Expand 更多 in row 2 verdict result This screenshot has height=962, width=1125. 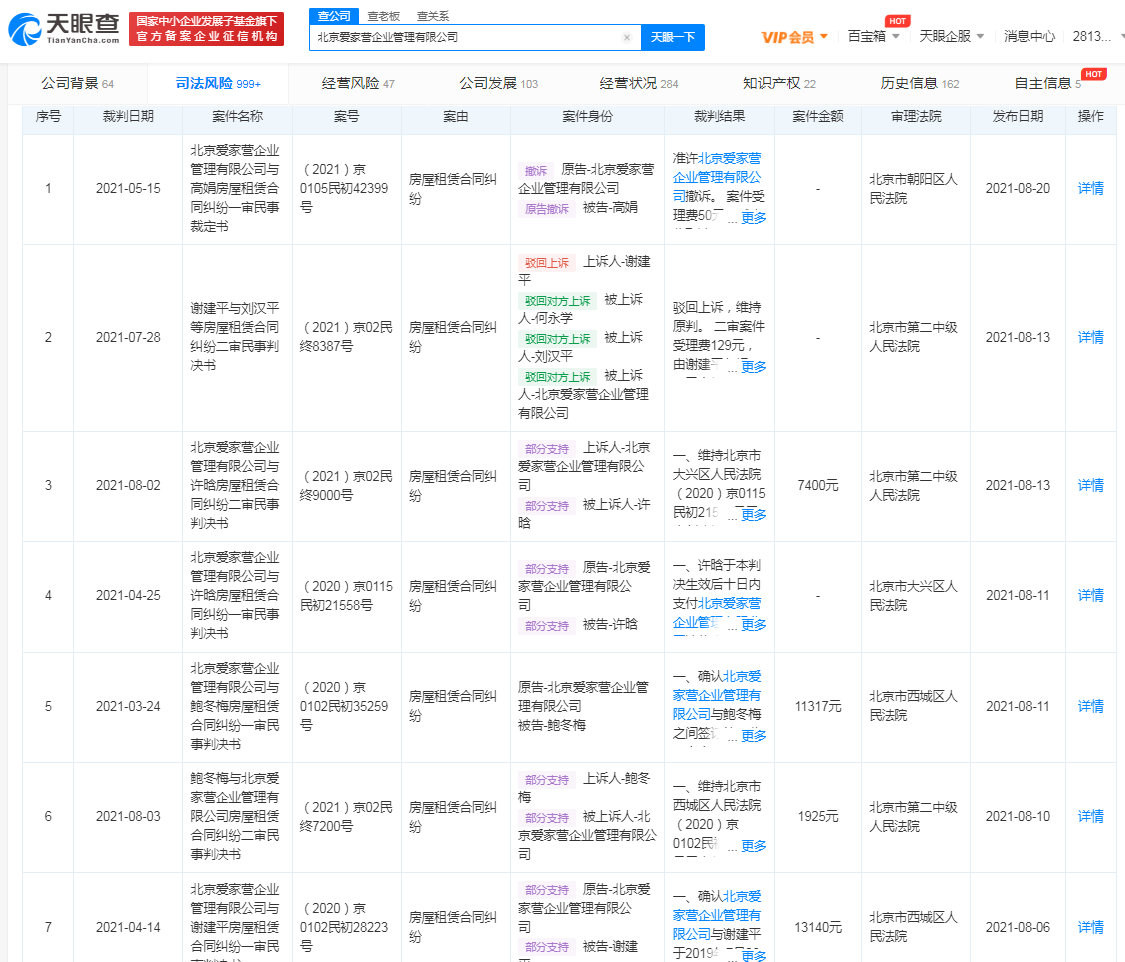point(753,367)
